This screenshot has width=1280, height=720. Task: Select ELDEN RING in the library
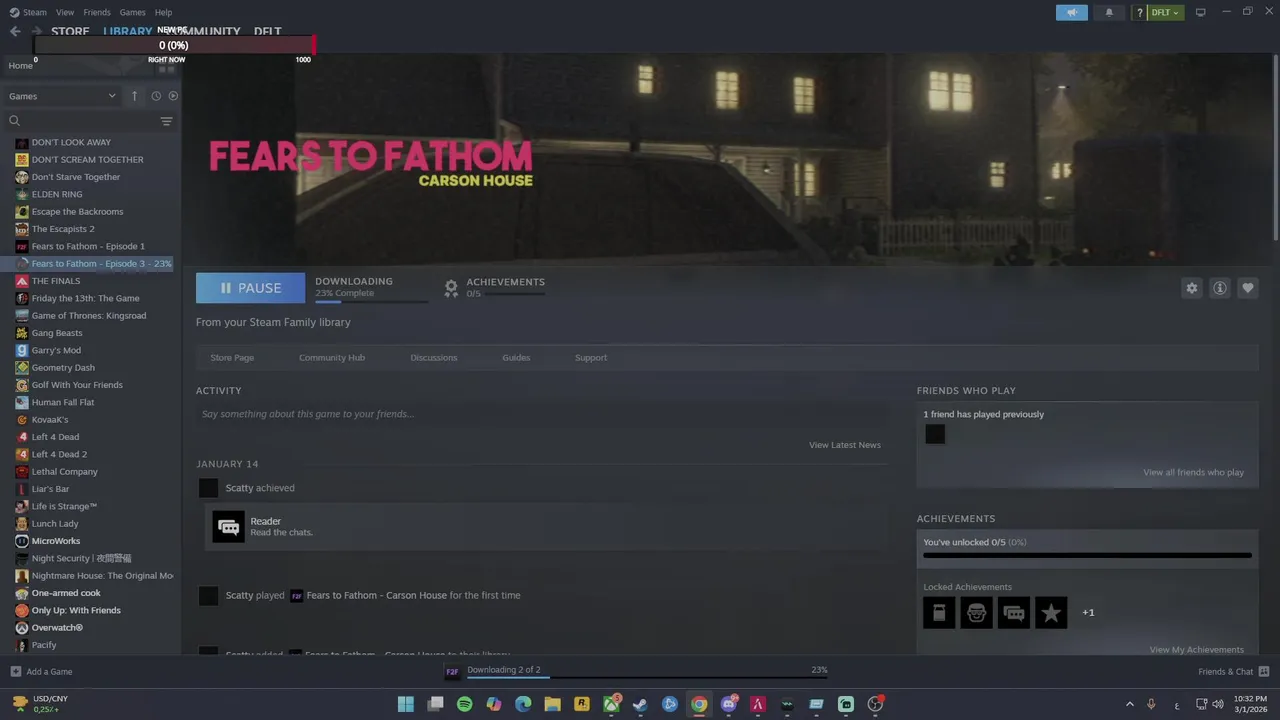click(57, 194)
